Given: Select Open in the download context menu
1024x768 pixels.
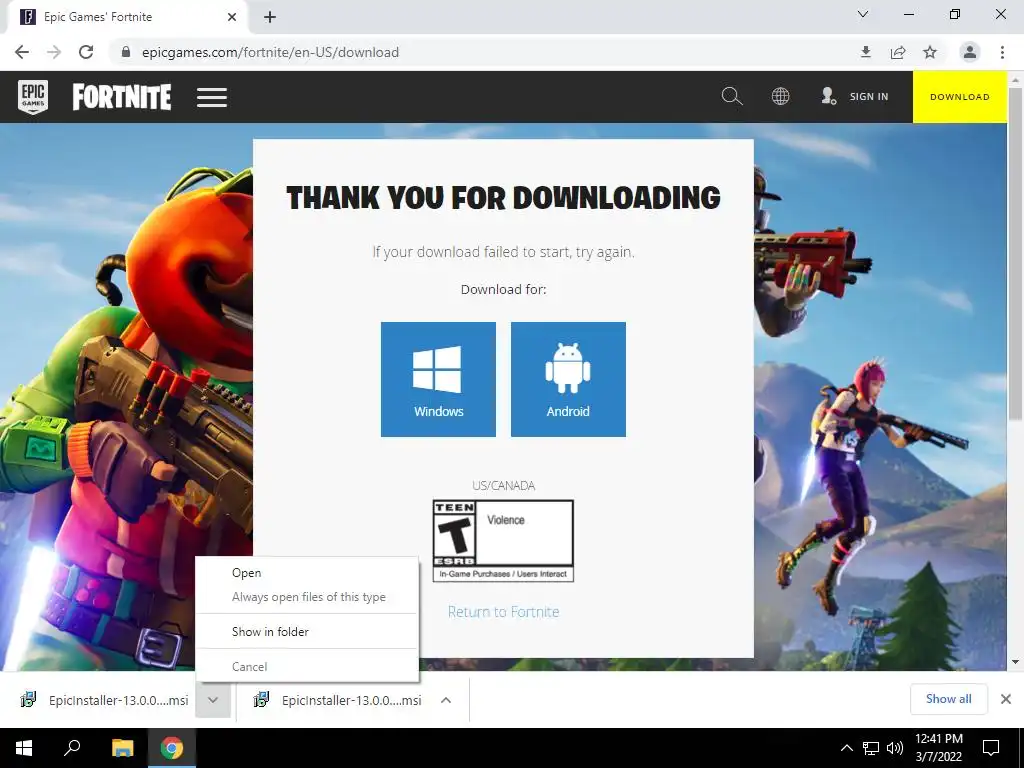Looking at the screenshot, I should coord(307,573).
